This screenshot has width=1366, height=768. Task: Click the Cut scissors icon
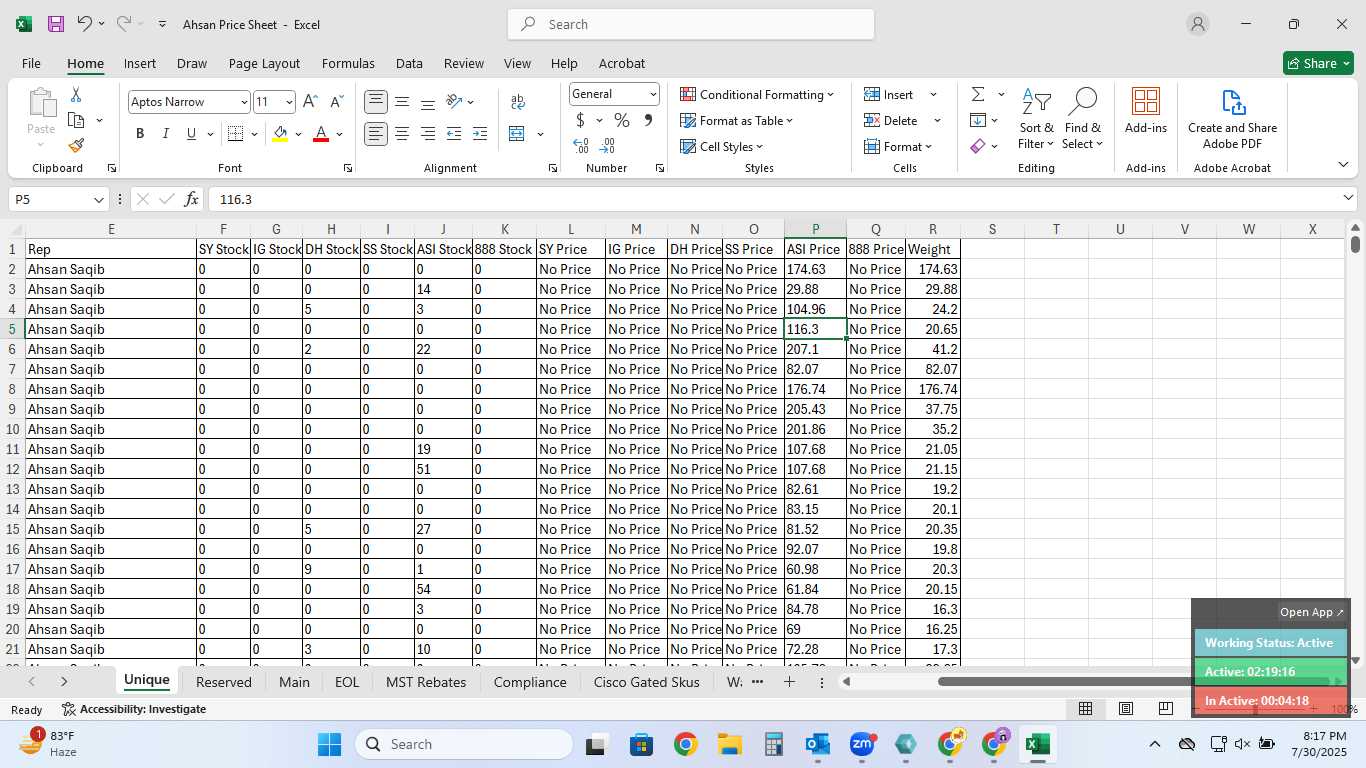point(76,94)
